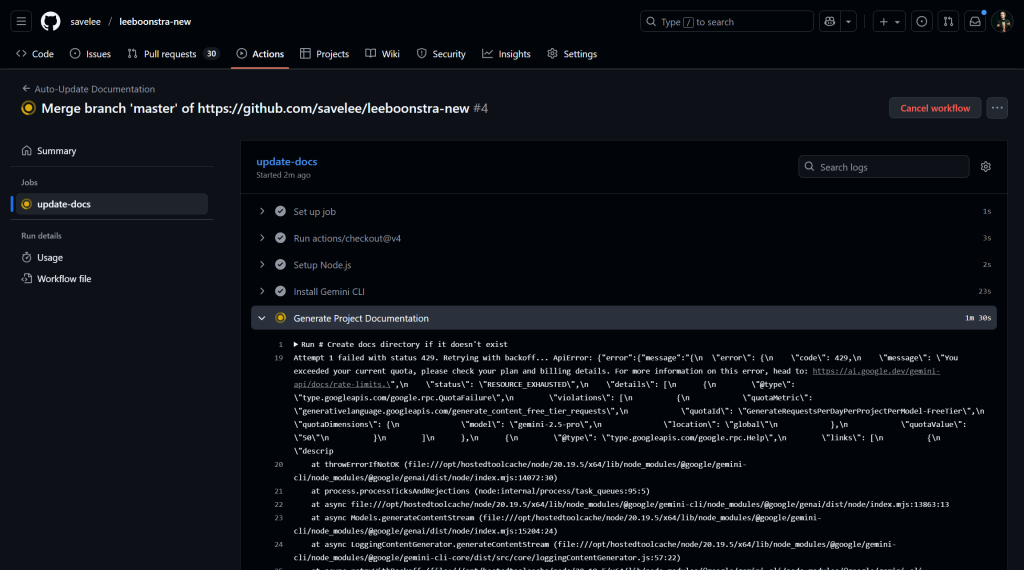This screenshot has width=1024, height=570.
Task: Click the checkout@v4 step success checkmark
Action: pos(280,238)
